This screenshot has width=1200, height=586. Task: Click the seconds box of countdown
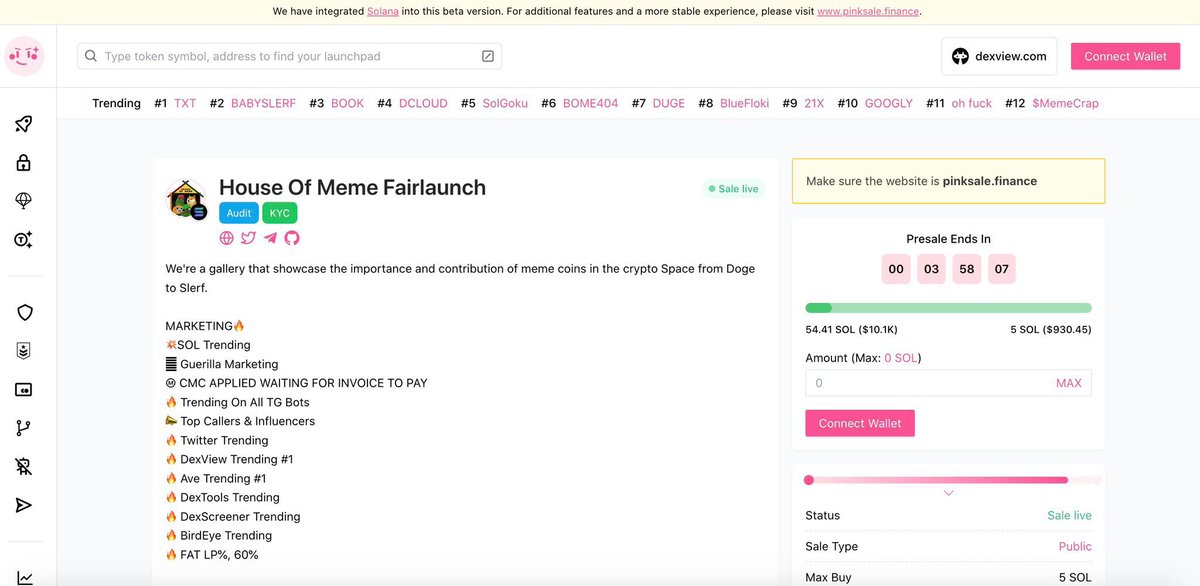click(1001, 269)
